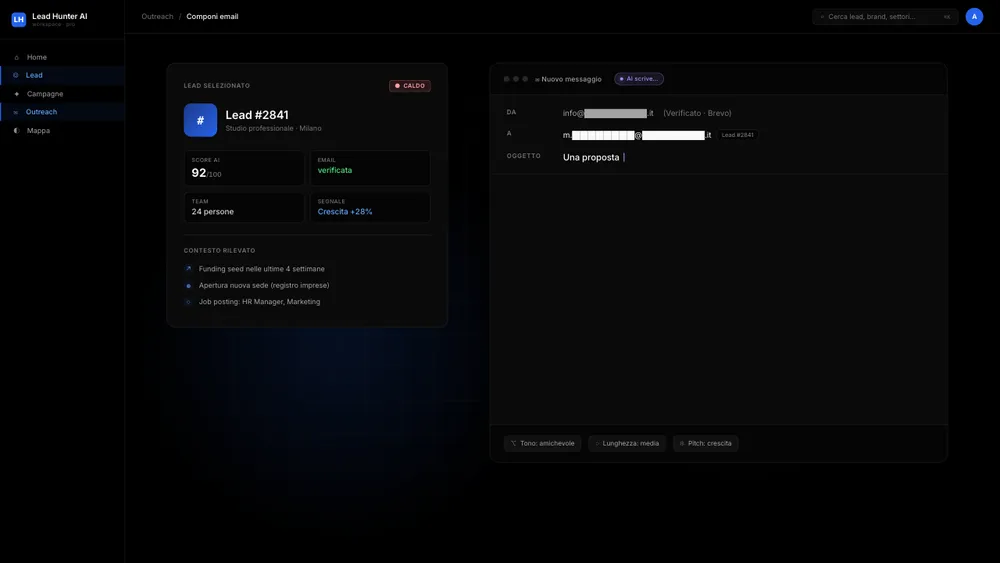This screenshot has height=563, width=1000.
Task: Click the DA sender email field
Action: coord(608,113)
